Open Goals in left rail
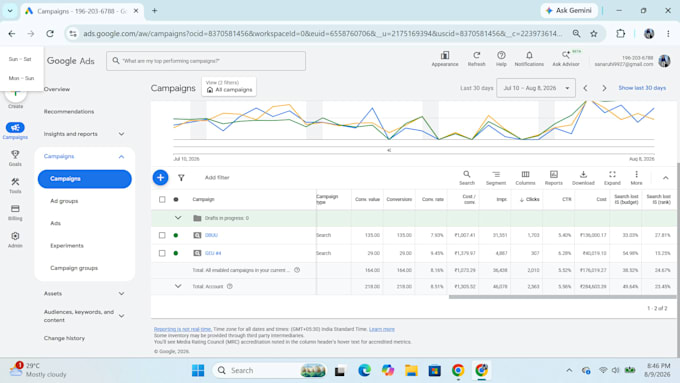 tap(15, 158)
